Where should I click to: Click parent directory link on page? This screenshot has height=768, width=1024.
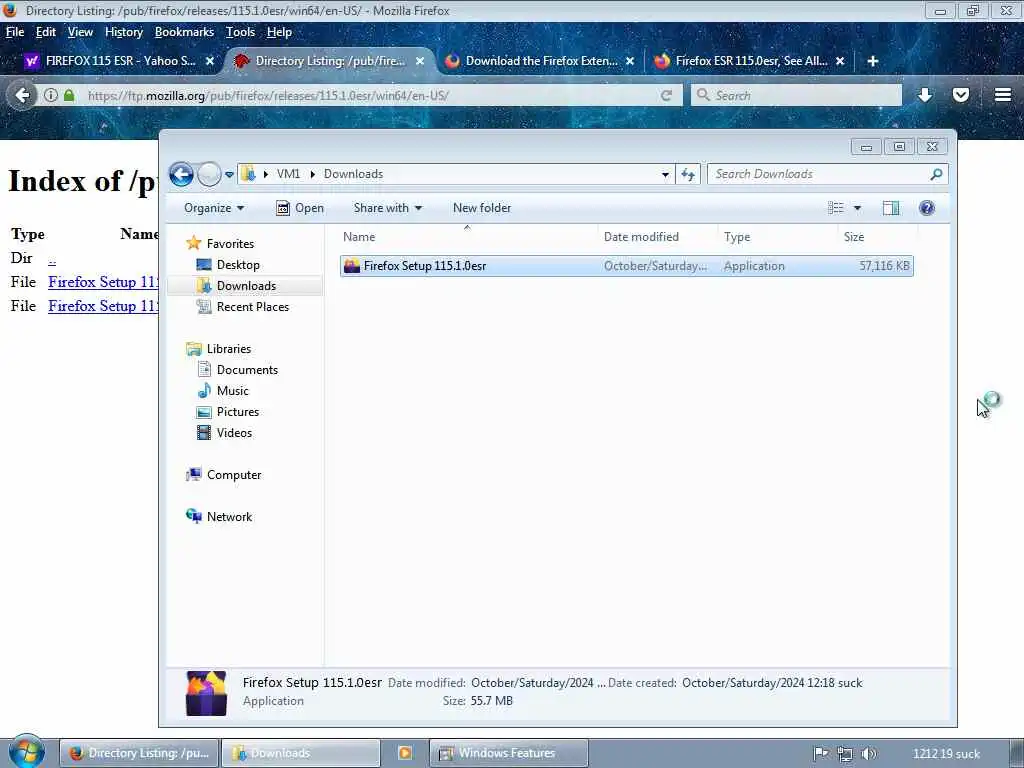pos(52,259)
